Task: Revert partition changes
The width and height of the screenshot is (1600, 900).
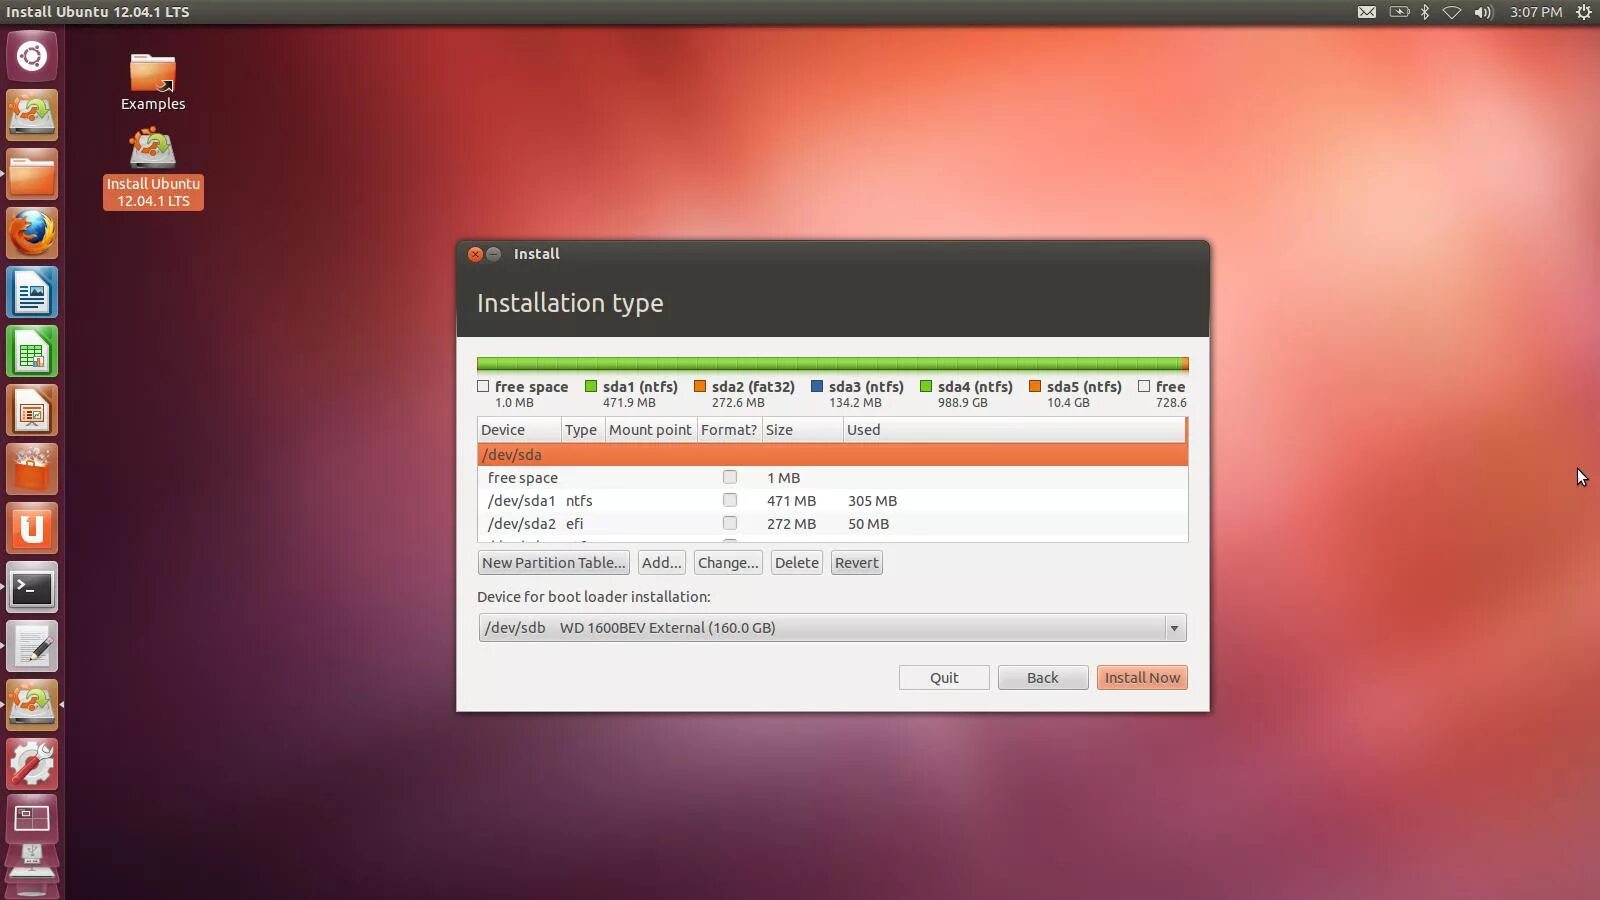Action: (x=857, y=563)
